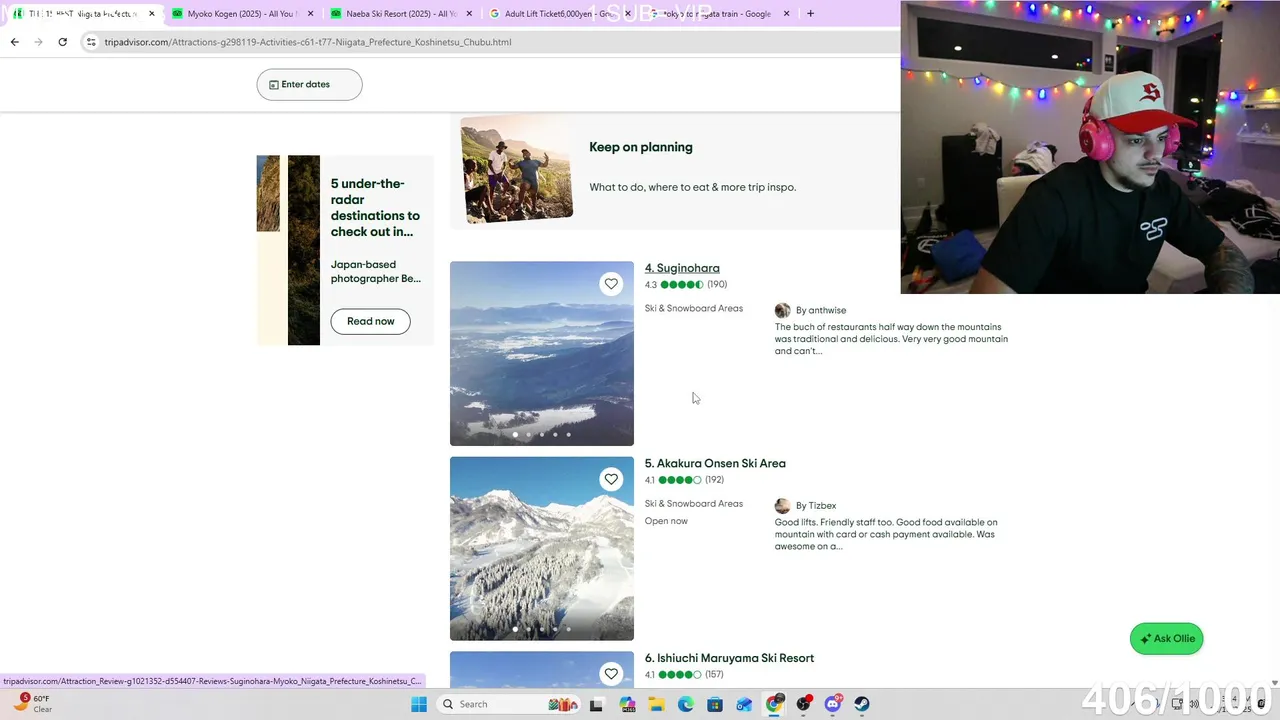Viewport: 1280px width, 720px height.
Task: Open Task View from the taskbar
Action: (x=596, y=704)
